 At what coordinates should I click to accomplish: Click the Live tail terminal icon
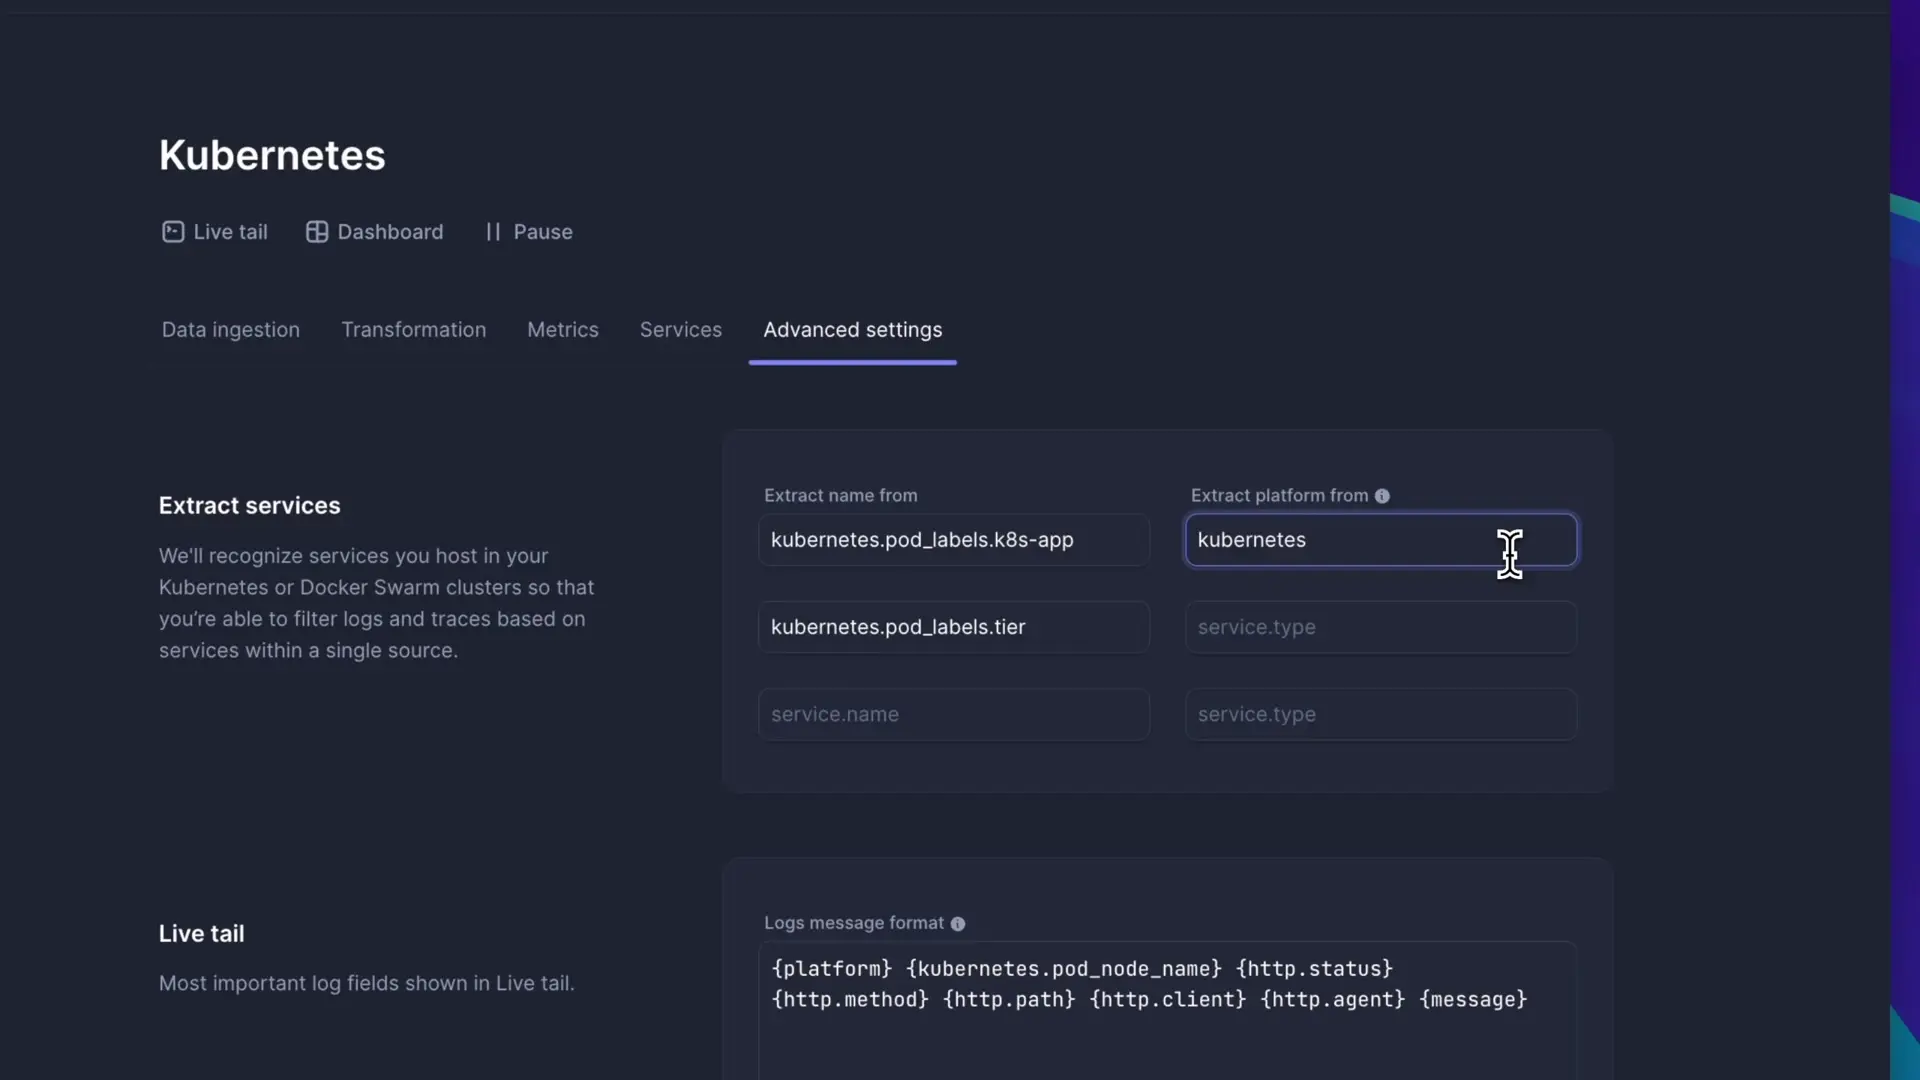pyautogui.click(x=173, y=232)
